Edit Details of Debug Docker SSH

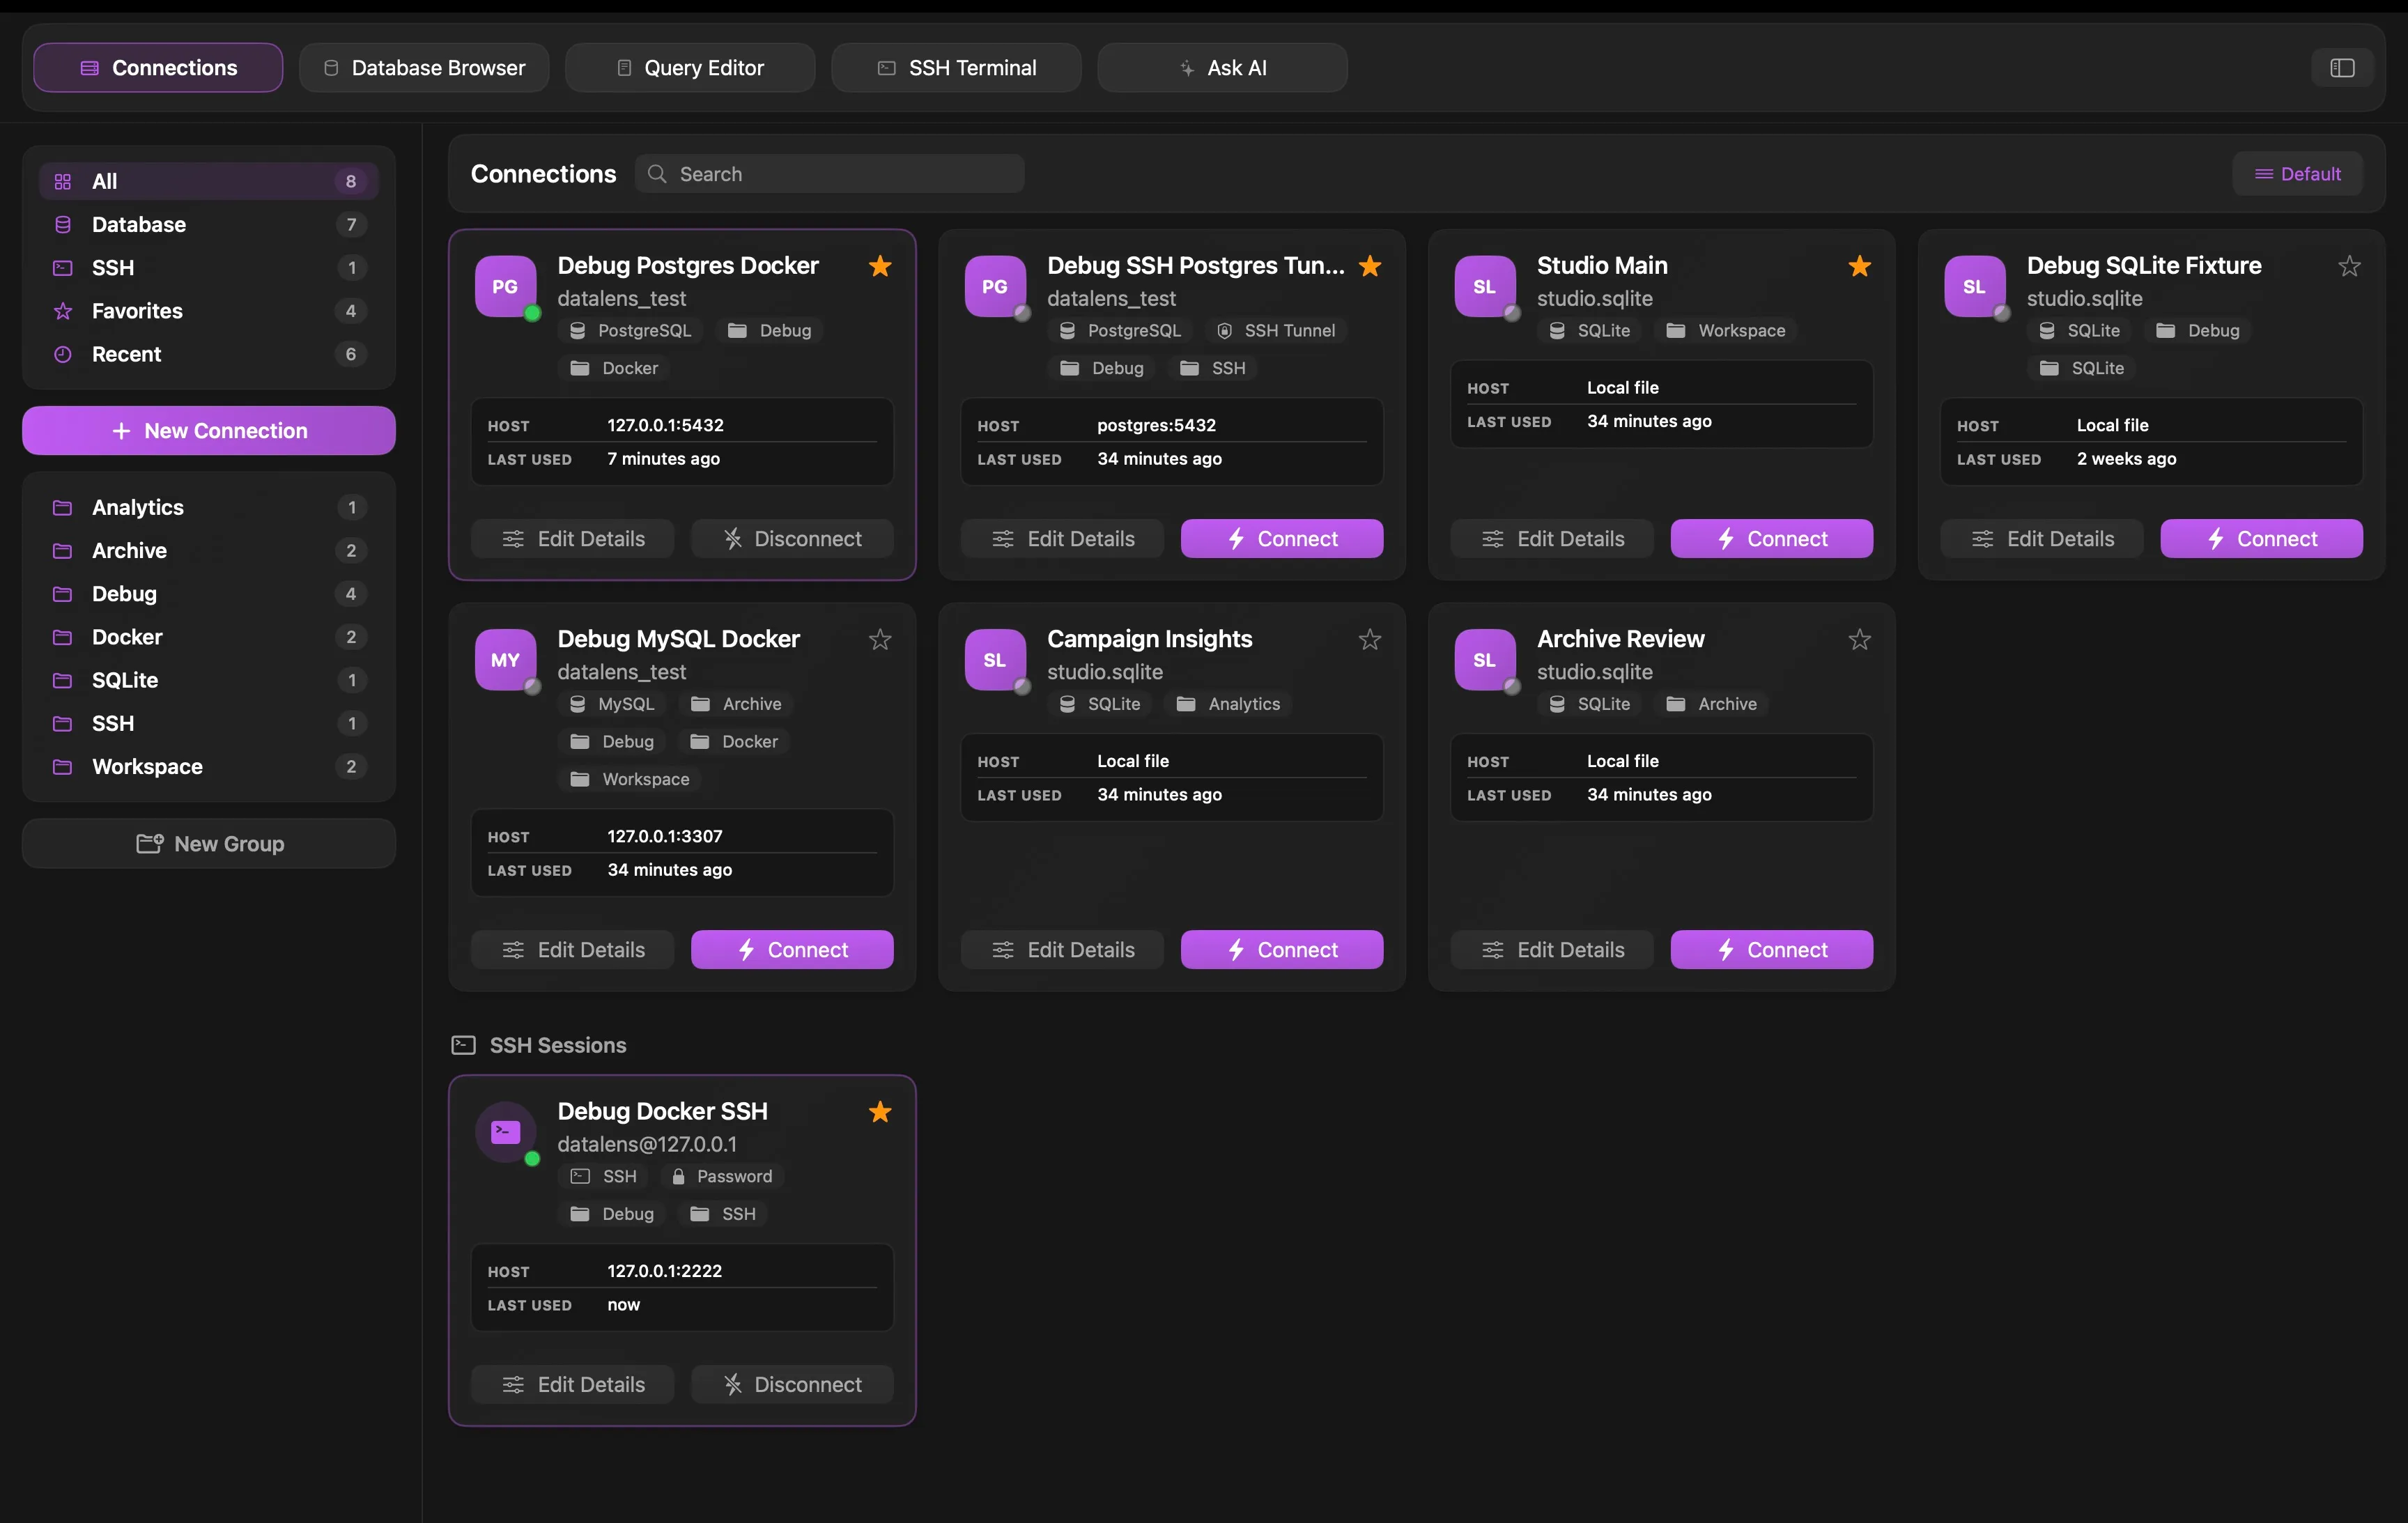pyautogui.click(x=573, y=1385)
